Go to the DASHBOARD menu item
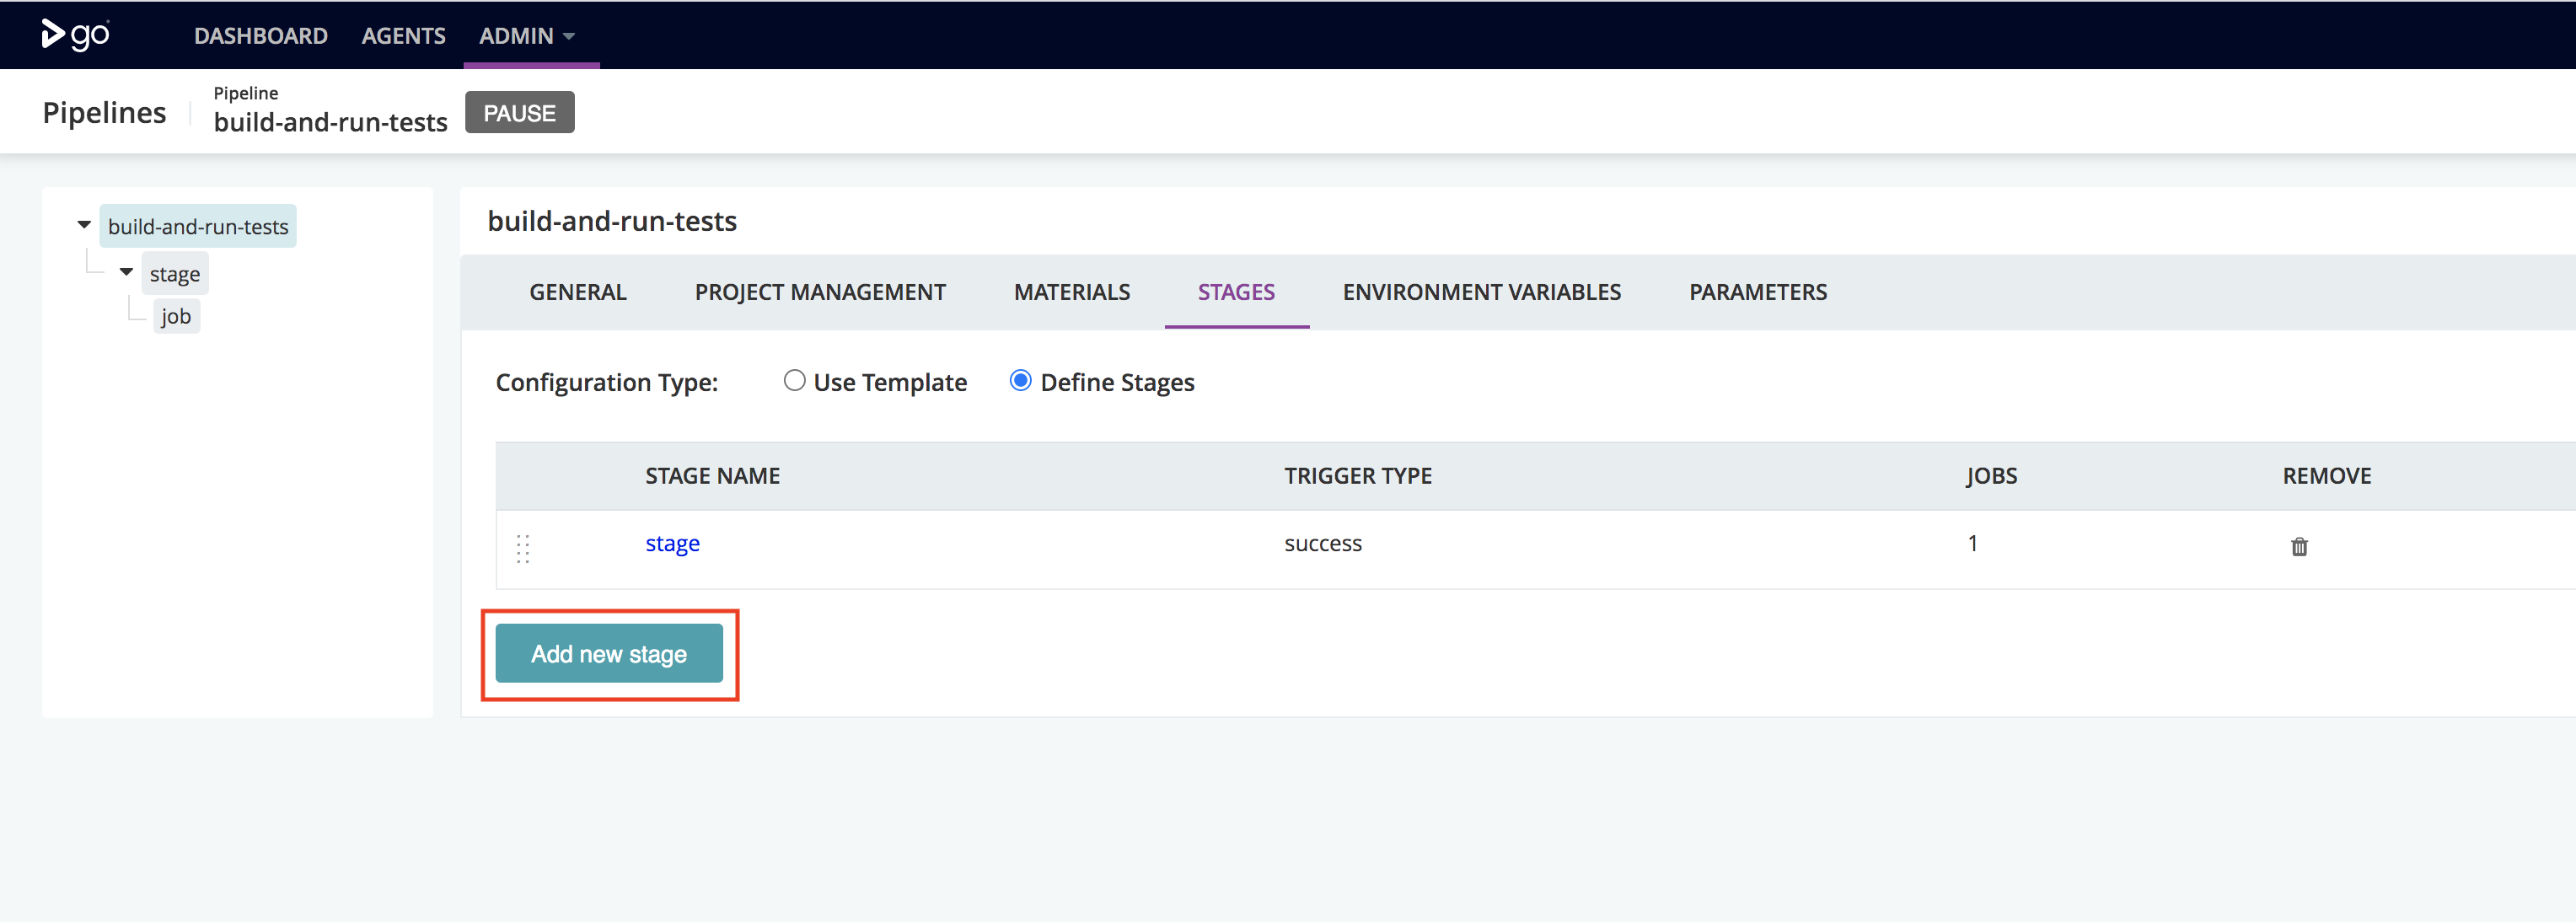This screenshot has height=922, width=2576. (261, 36)
